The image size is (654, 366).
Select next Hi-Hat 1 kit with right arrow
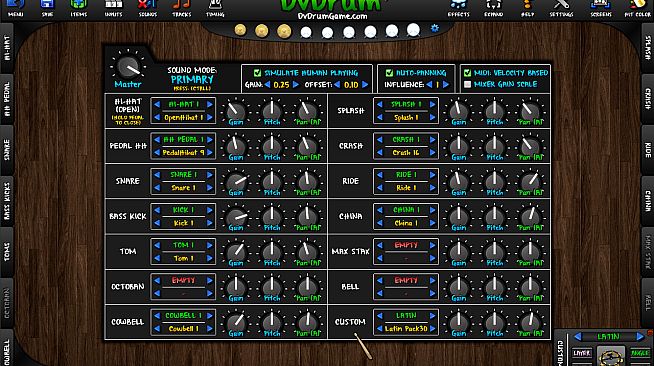210,104
